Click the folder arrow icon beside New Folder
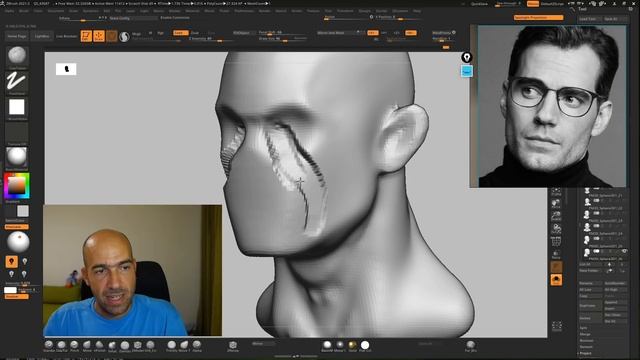Image resolution: width=640 pixels, height=360 pixels. click(609, 271)
